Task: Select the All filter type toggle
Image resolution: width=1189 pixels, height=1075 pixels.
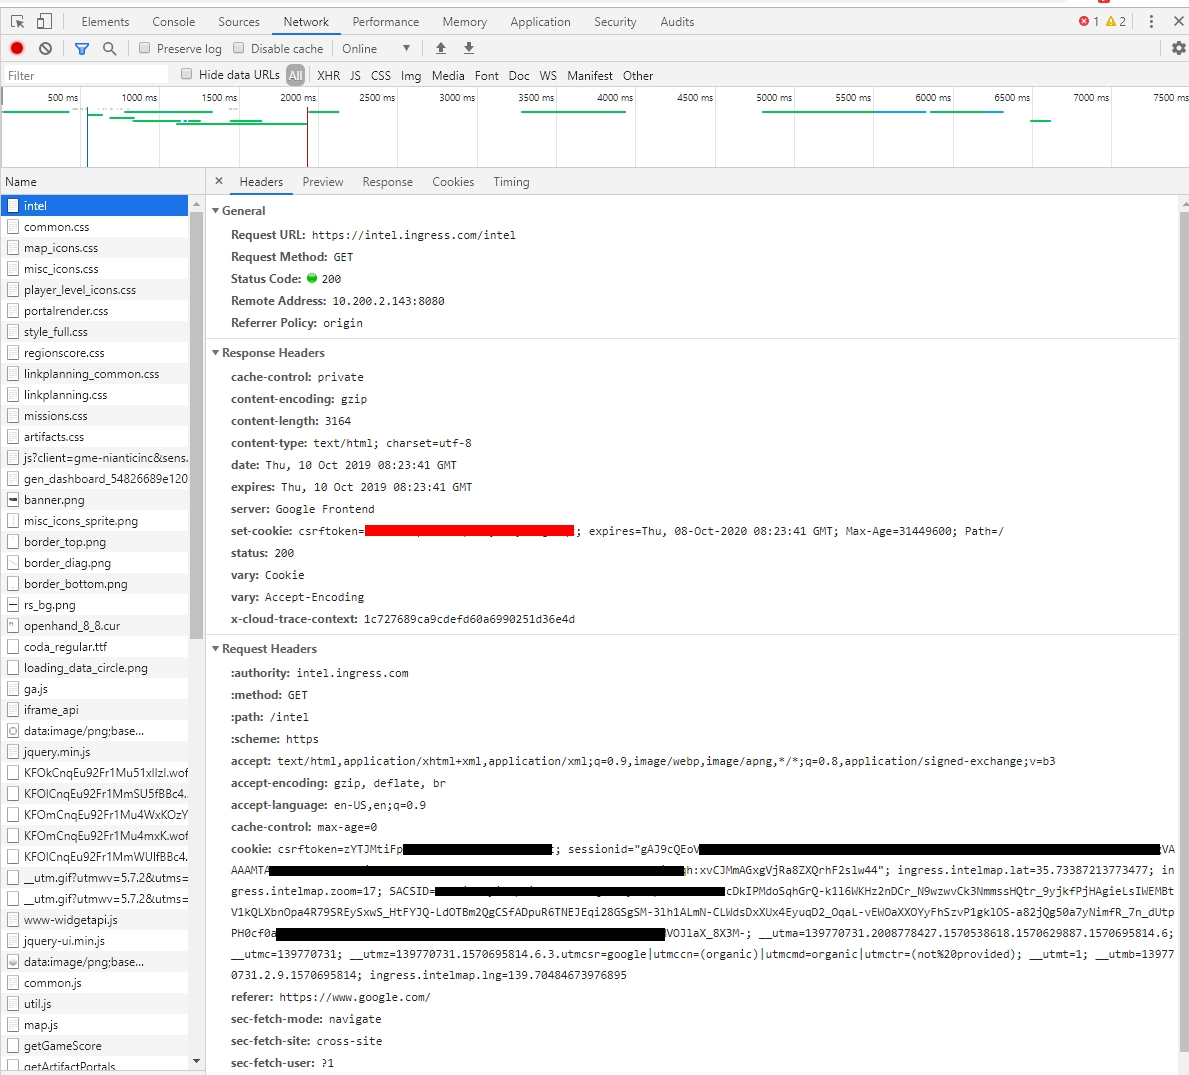Action: (x=296, y=75)
